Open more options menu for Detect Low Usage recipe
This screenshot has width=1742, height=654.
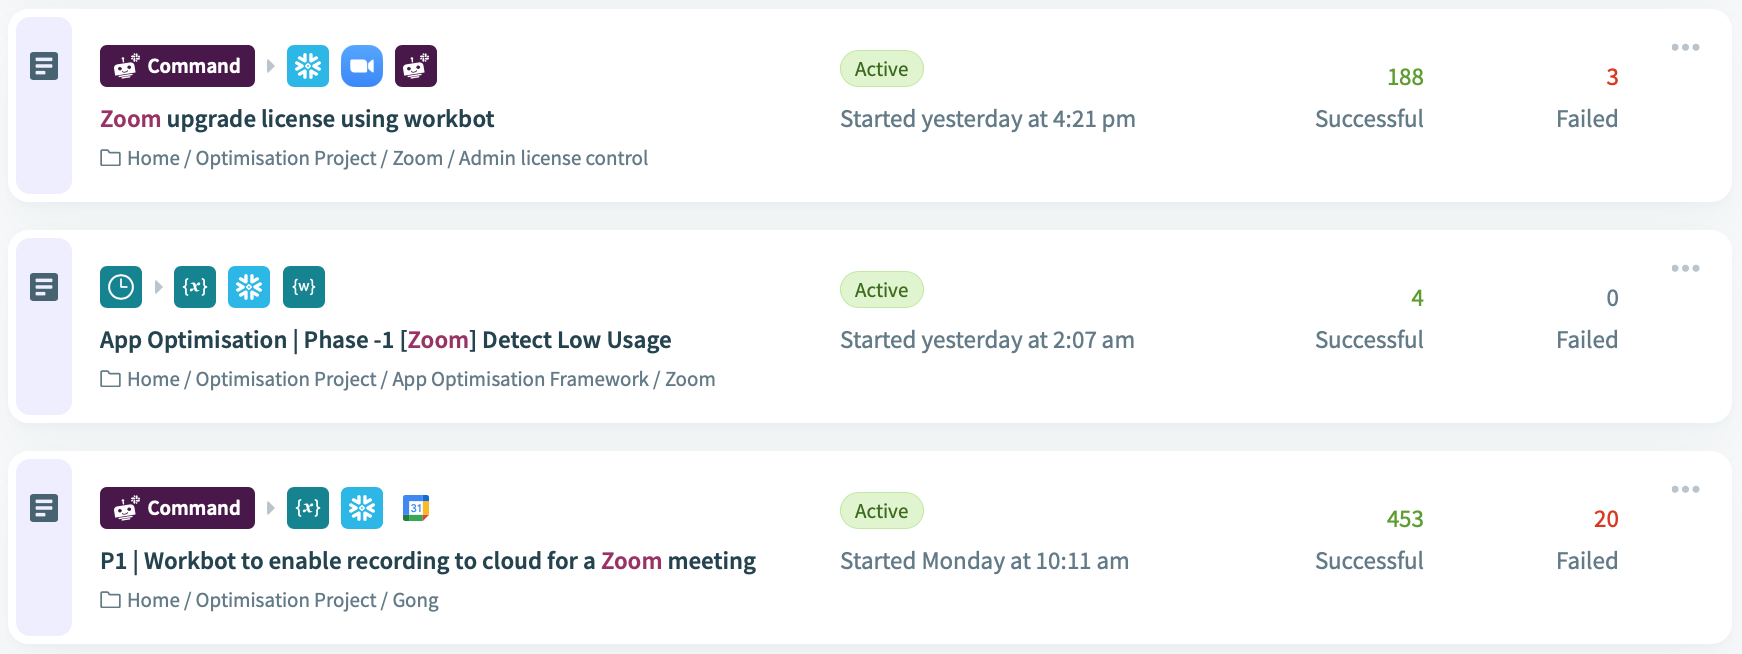pos(1685,268)
